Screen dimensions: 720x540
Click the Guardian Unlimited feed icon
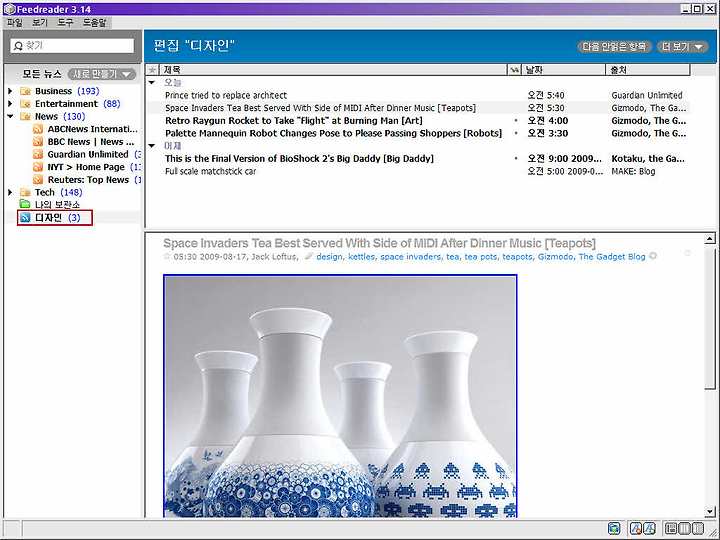[38, 154]
